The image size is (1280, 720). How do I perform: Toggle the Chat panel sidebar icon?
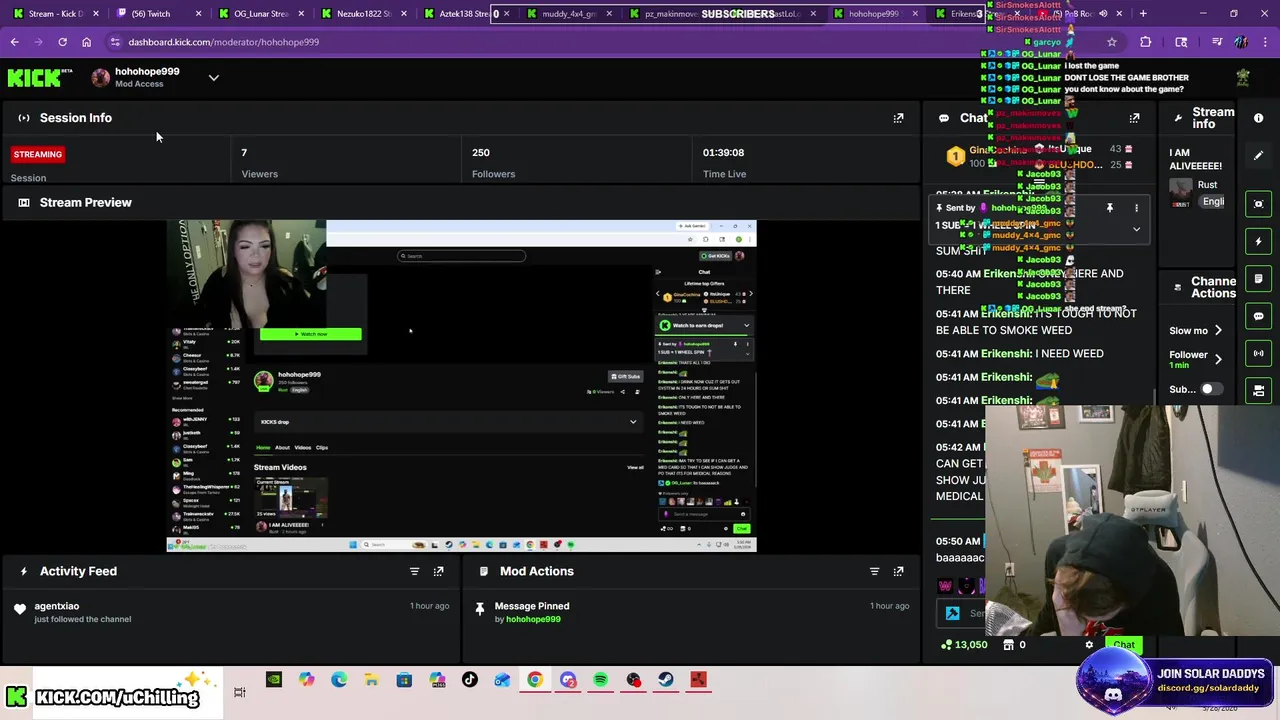click(1259, 316)
